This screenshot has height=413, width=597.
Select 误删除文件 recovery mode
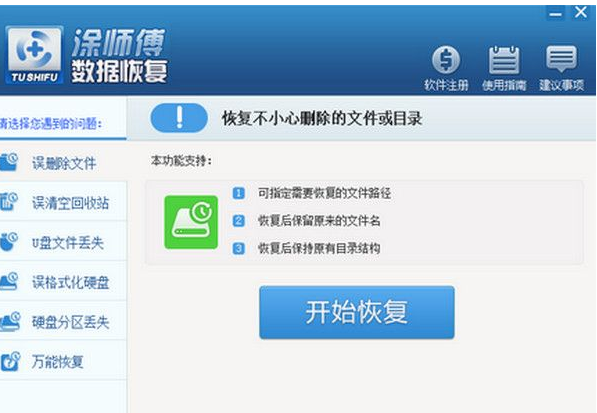(x=63, y=162)
